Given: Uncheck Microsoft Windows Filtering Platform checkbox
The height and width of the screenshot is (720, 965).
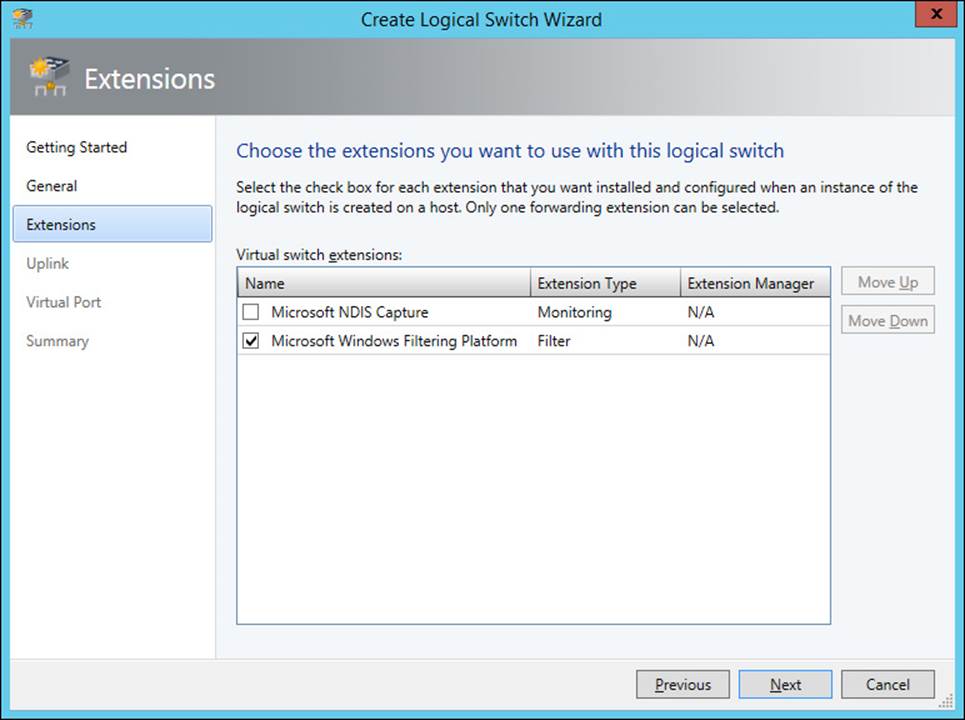Looking at the screenshot, I should click(x=250, y=341).
